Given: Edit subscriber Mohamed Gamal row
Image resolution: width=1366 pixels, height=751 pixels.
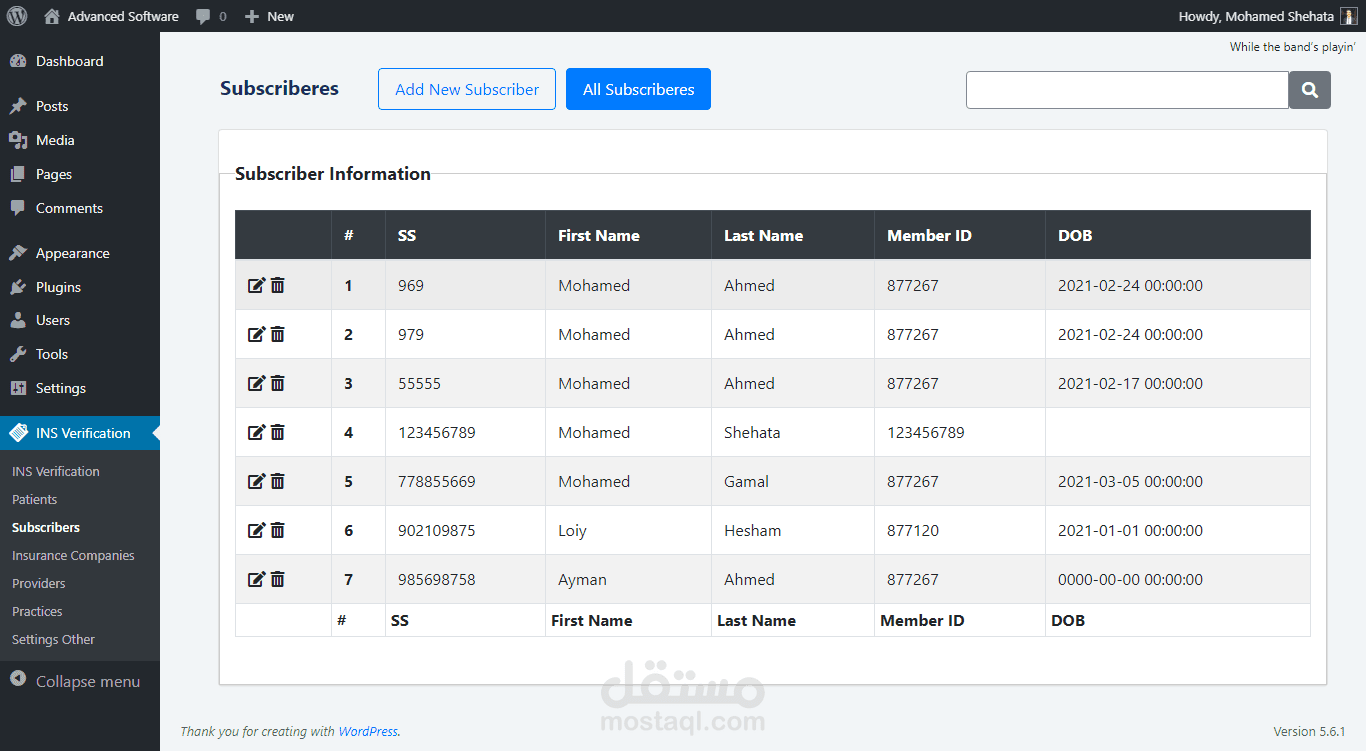Looking at the screenshot, I should 256,481.
